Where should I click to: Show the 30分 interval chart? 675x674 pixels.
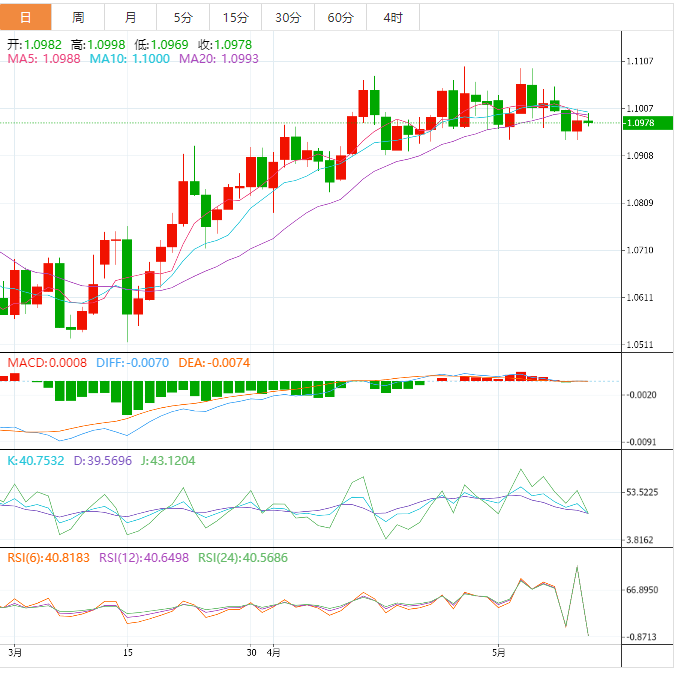click(x=288, y=17)
